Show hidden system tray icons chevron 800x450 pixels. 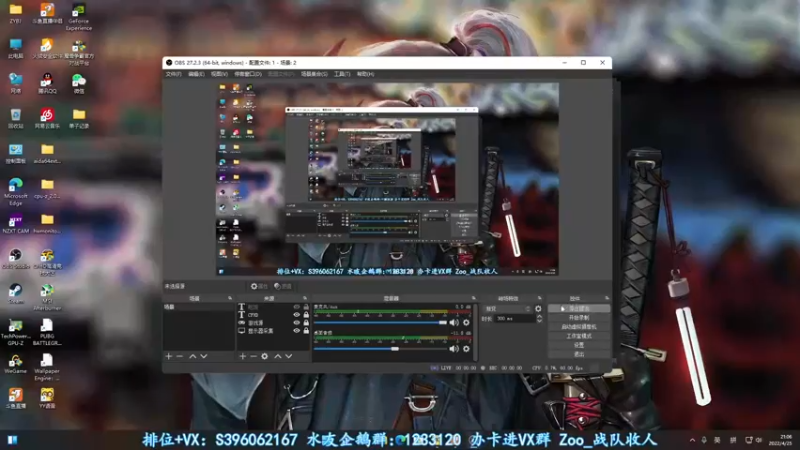coord(692,440)
